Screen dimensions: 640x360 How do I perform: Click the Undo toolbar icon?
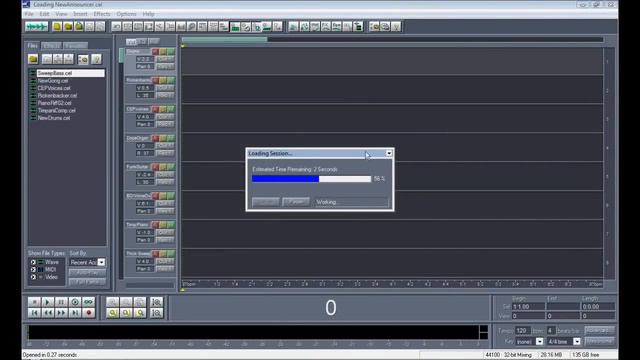coord(116,27)
